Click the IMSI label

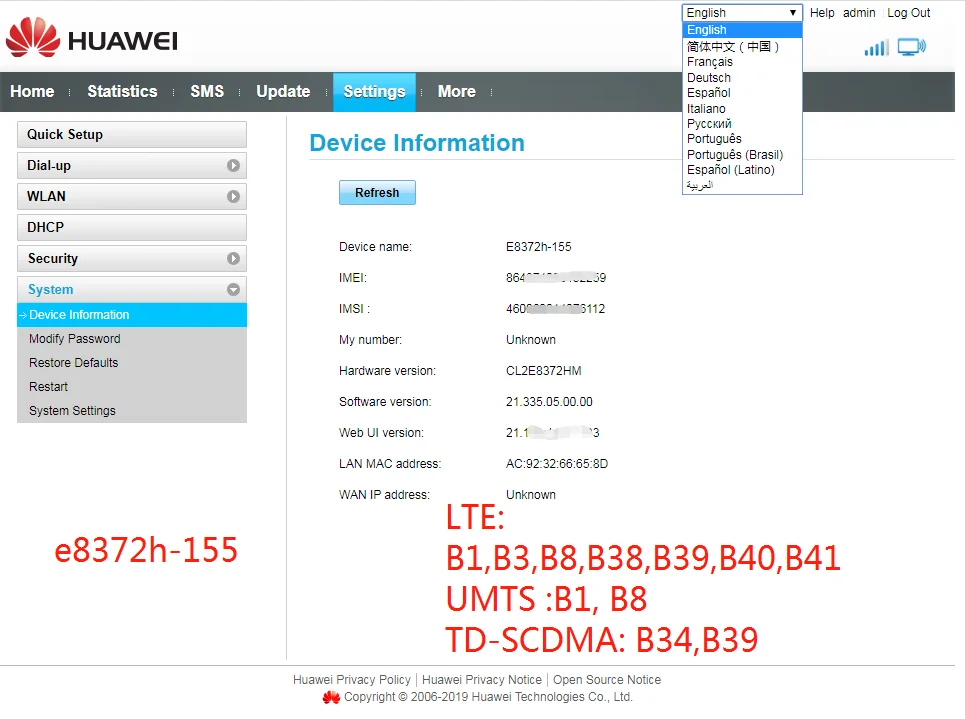[354, 309]
